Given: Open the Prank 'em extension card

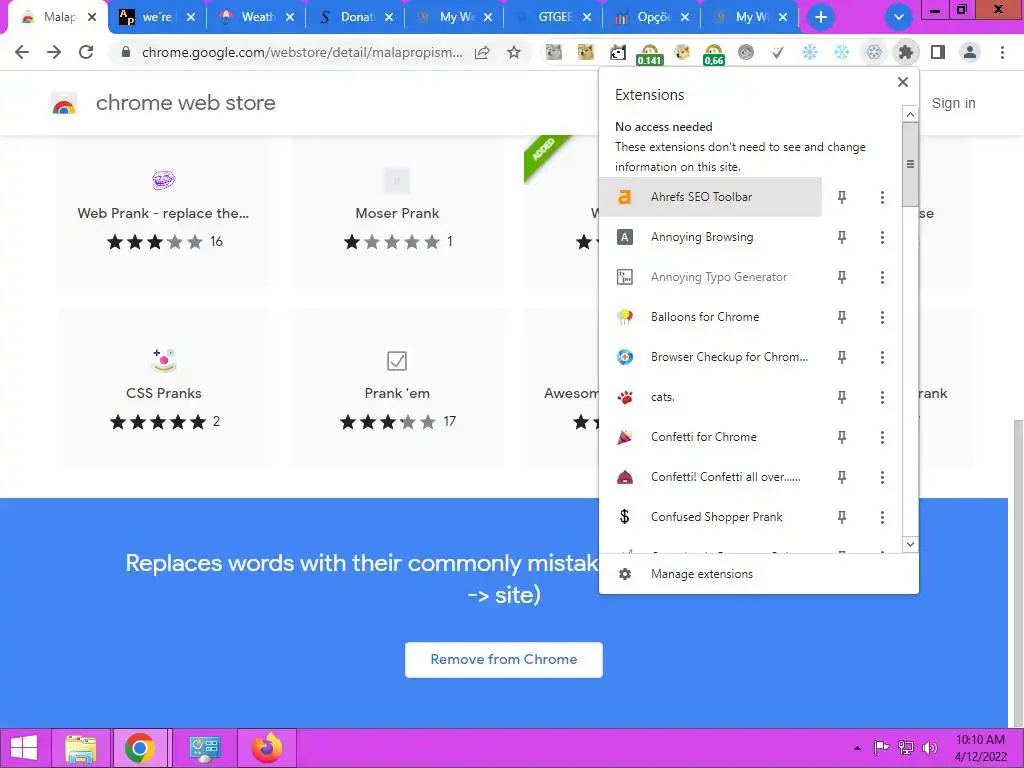Looking at the screenshot, I should click(397, 387).
